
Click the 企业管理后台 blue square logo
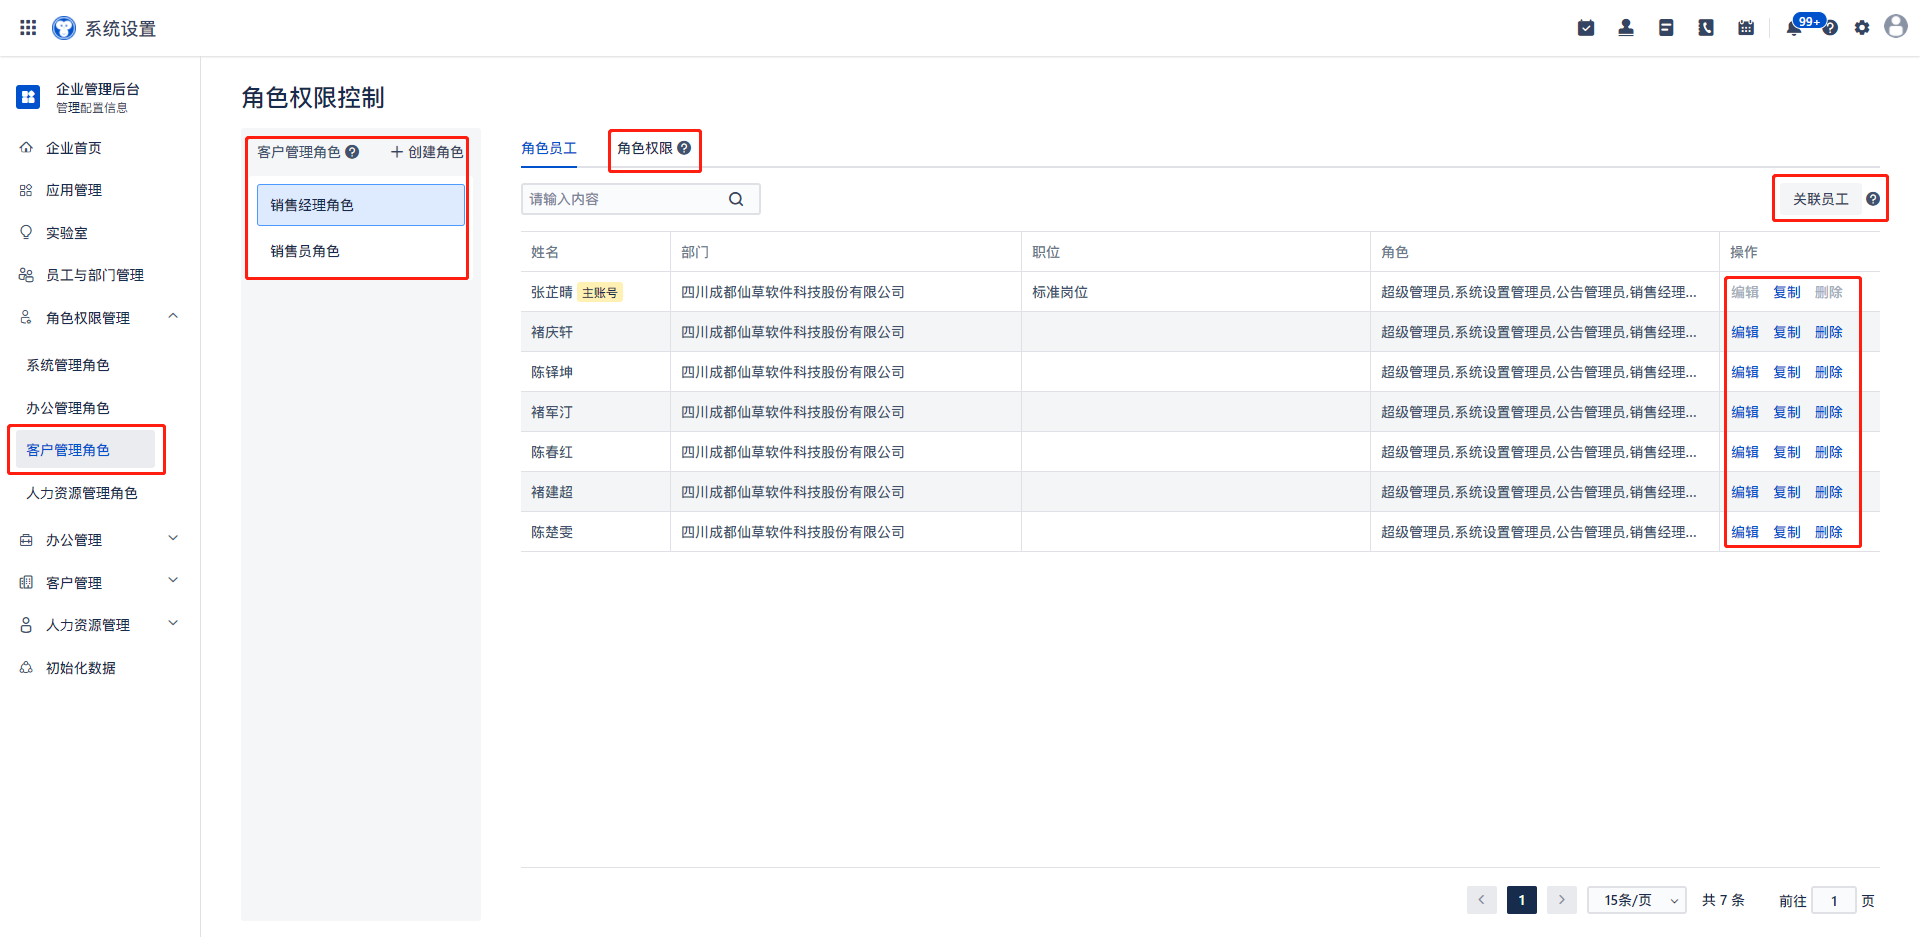(28, 97)
